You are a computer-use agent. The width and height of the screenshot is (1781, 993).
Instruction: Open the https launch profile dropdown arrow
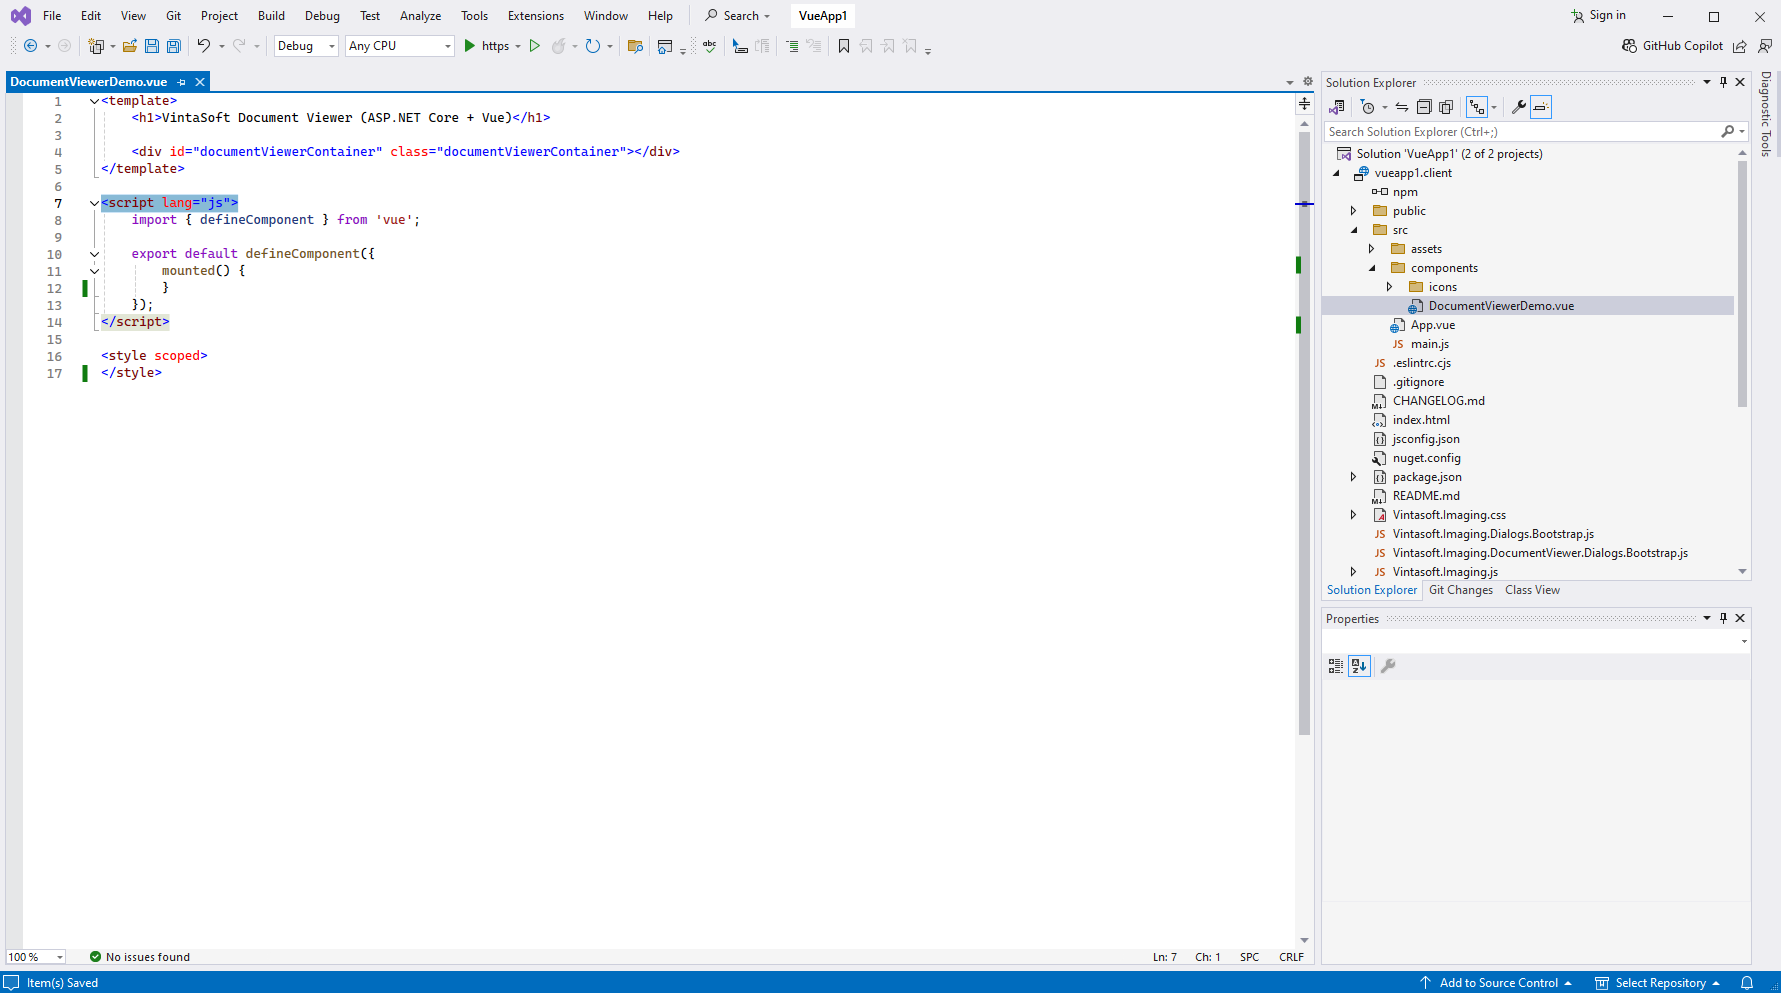point(518,46)
